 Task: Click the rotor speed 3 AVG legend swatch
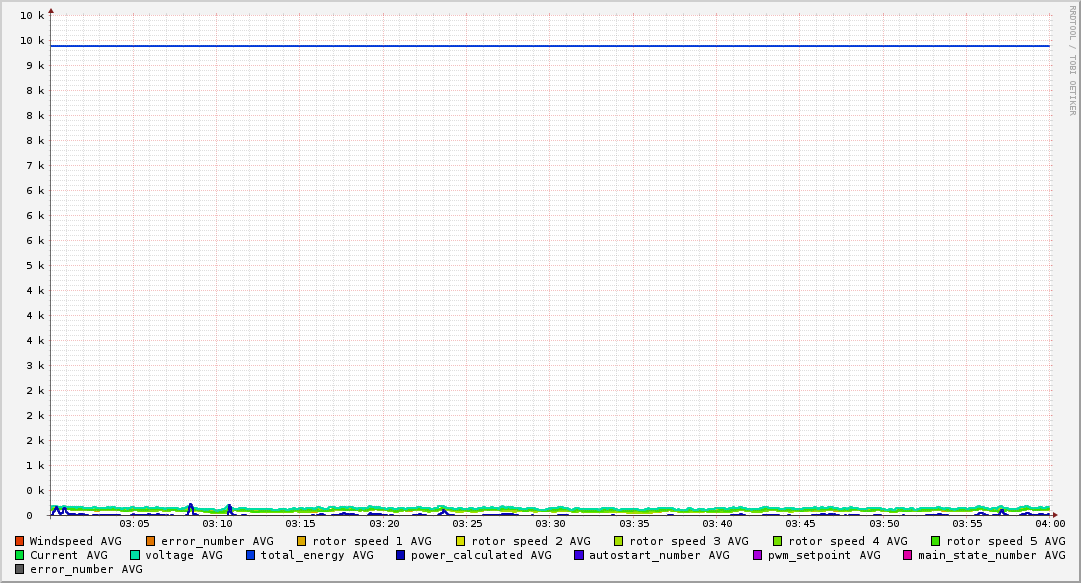pos(619,541)
